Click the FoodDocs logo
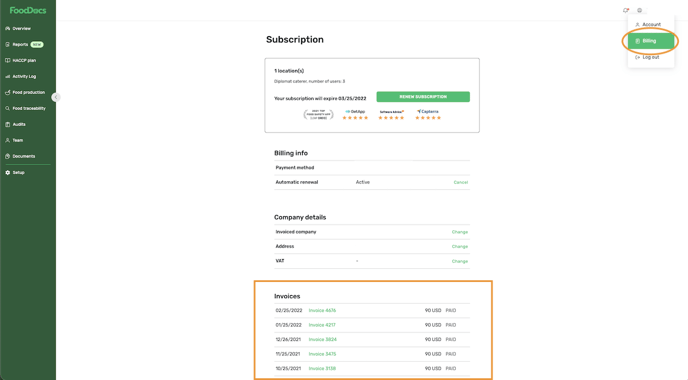 (28, 11)
